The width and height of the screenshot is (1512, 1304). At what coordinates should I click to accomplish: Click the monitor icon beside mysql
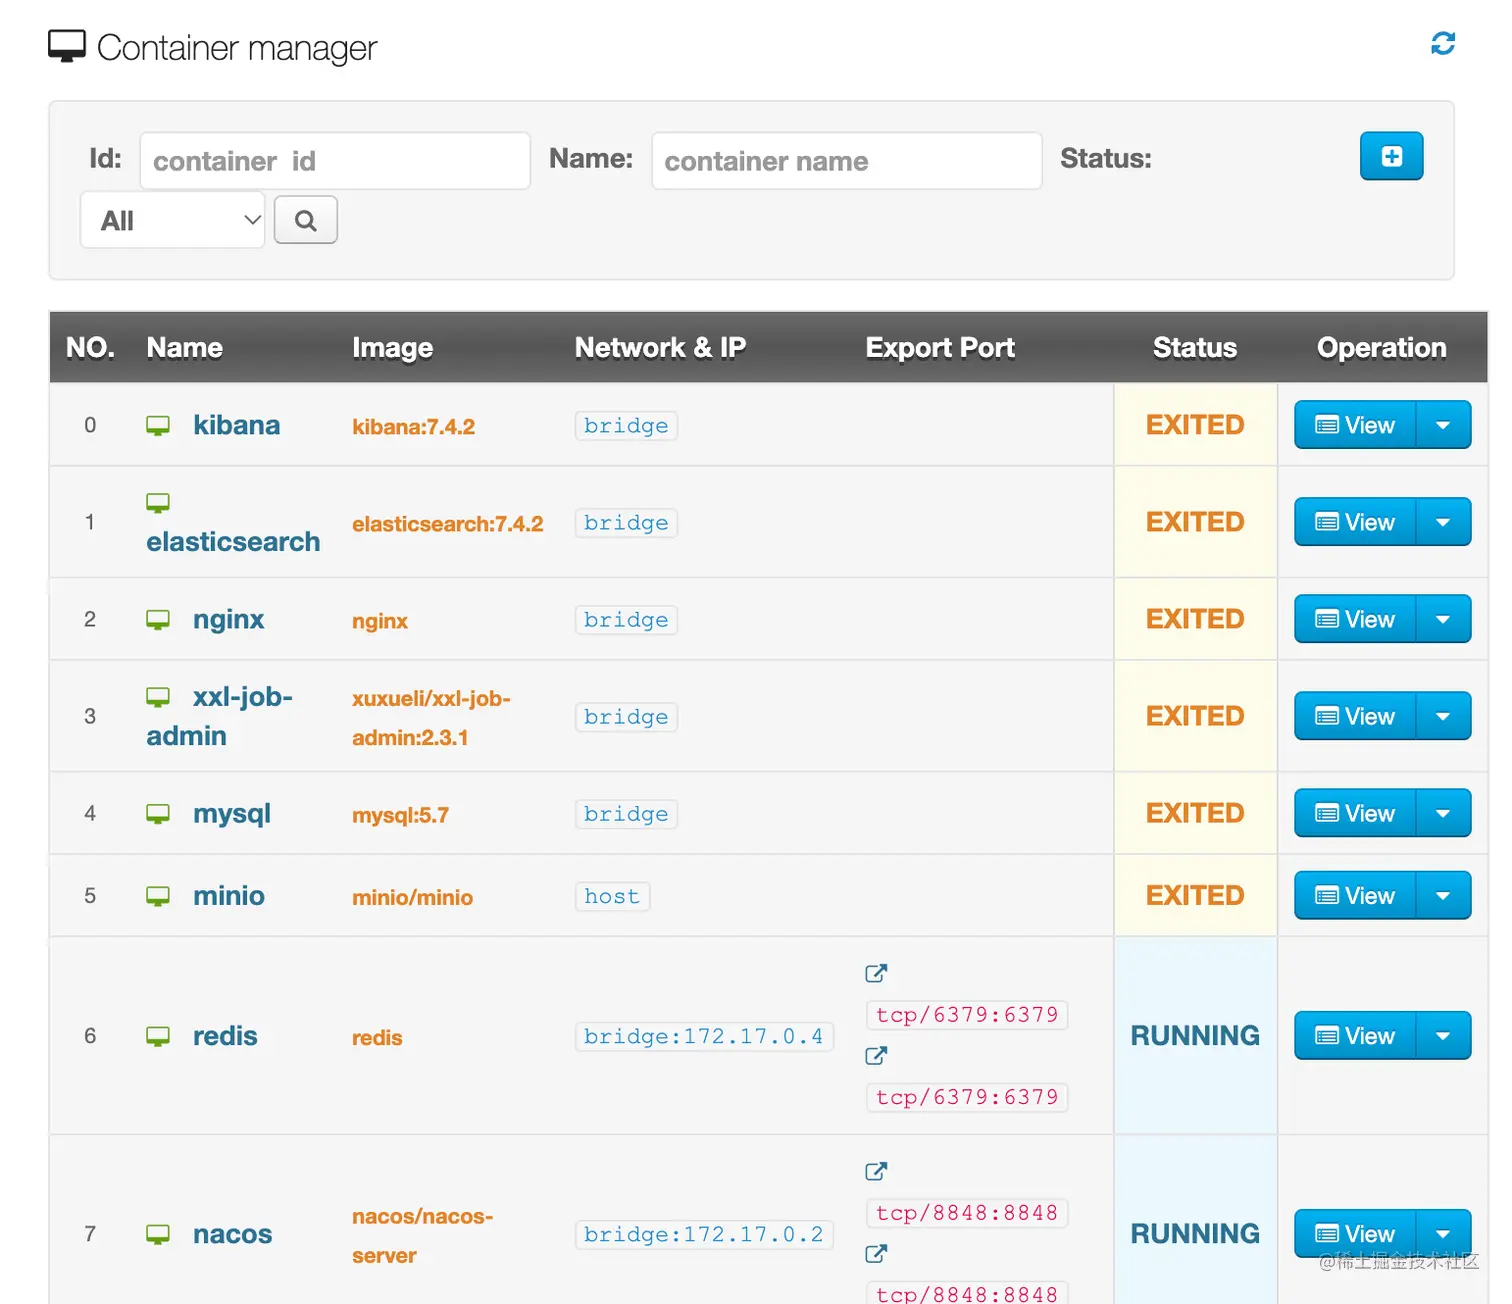tap(158, 814)
